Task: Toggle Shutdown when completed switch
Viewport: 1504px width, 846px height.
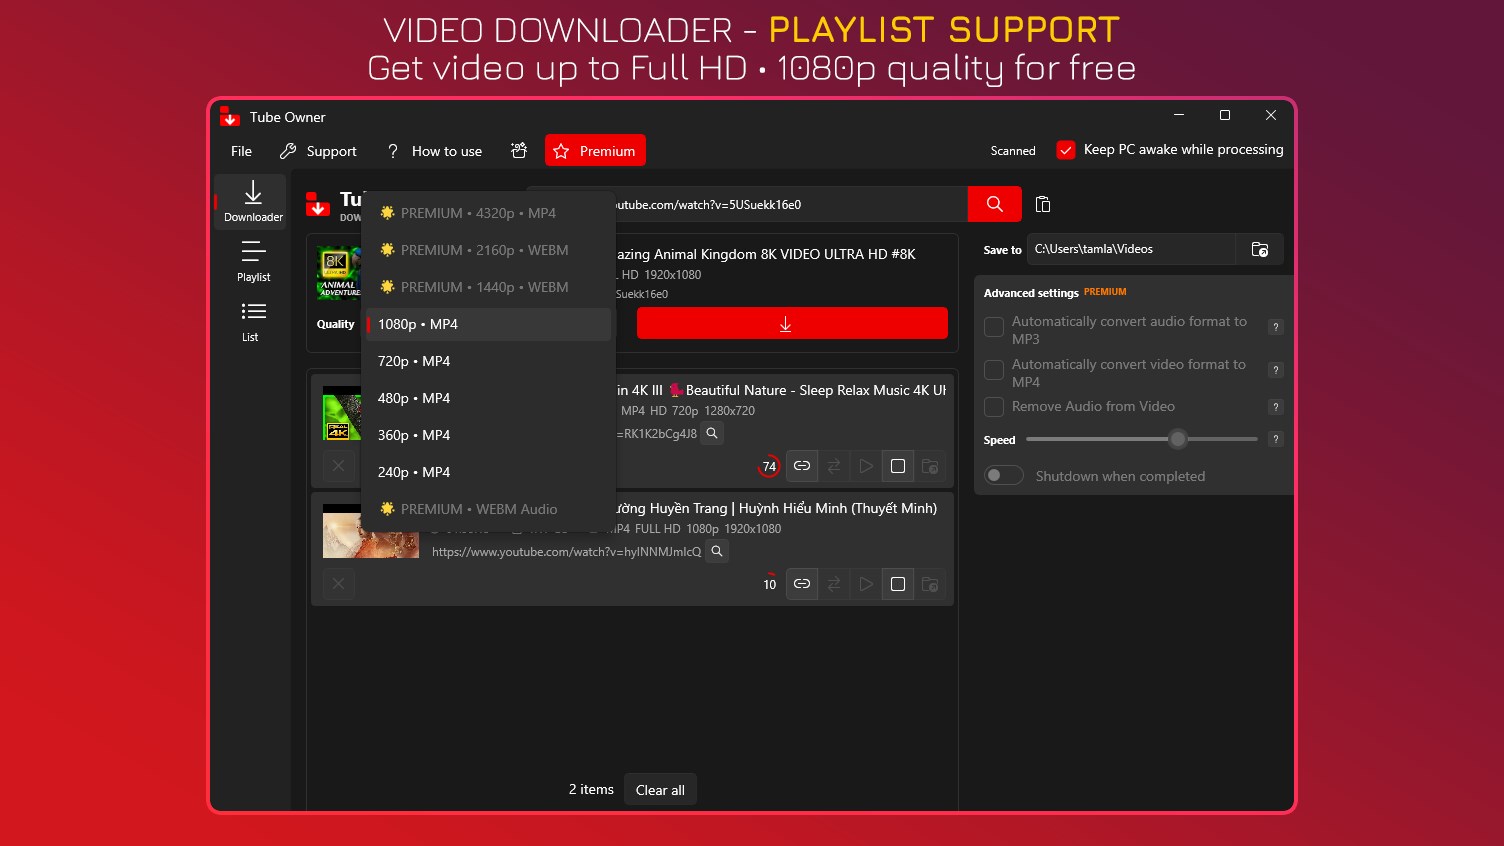Action: (1004, 476)
